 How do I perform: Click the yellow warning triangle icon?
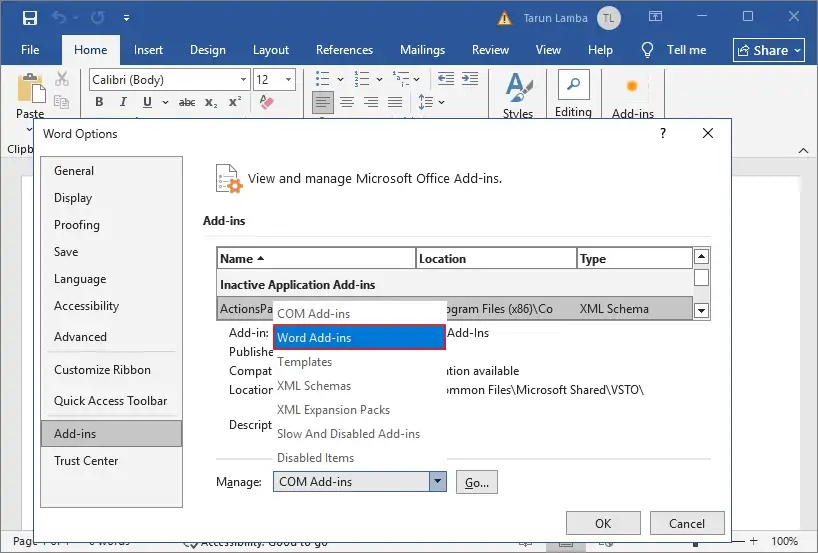pos(504,19)
